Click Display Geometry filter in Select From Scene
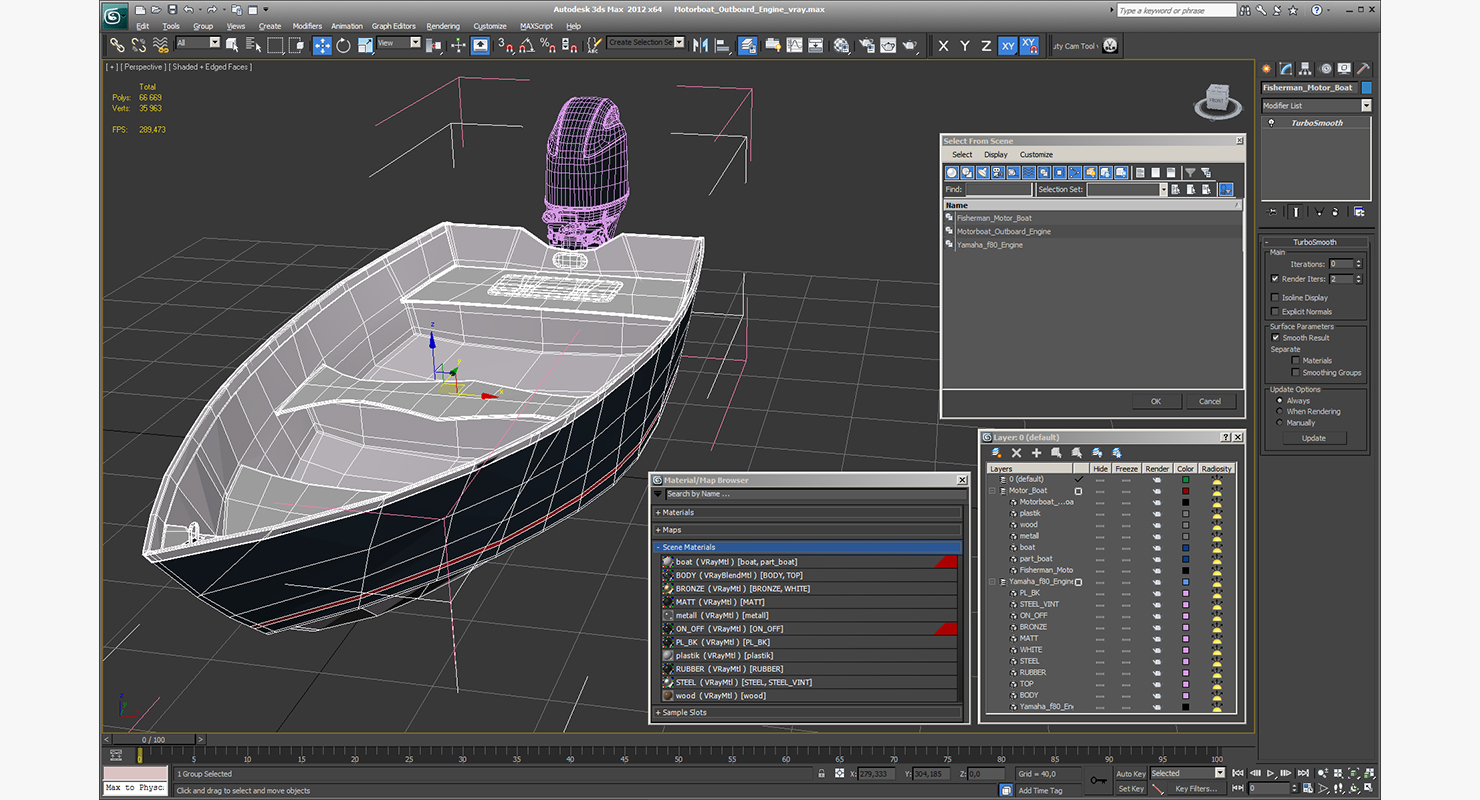This screenshot has height=800, width=1480. [951, 173]
